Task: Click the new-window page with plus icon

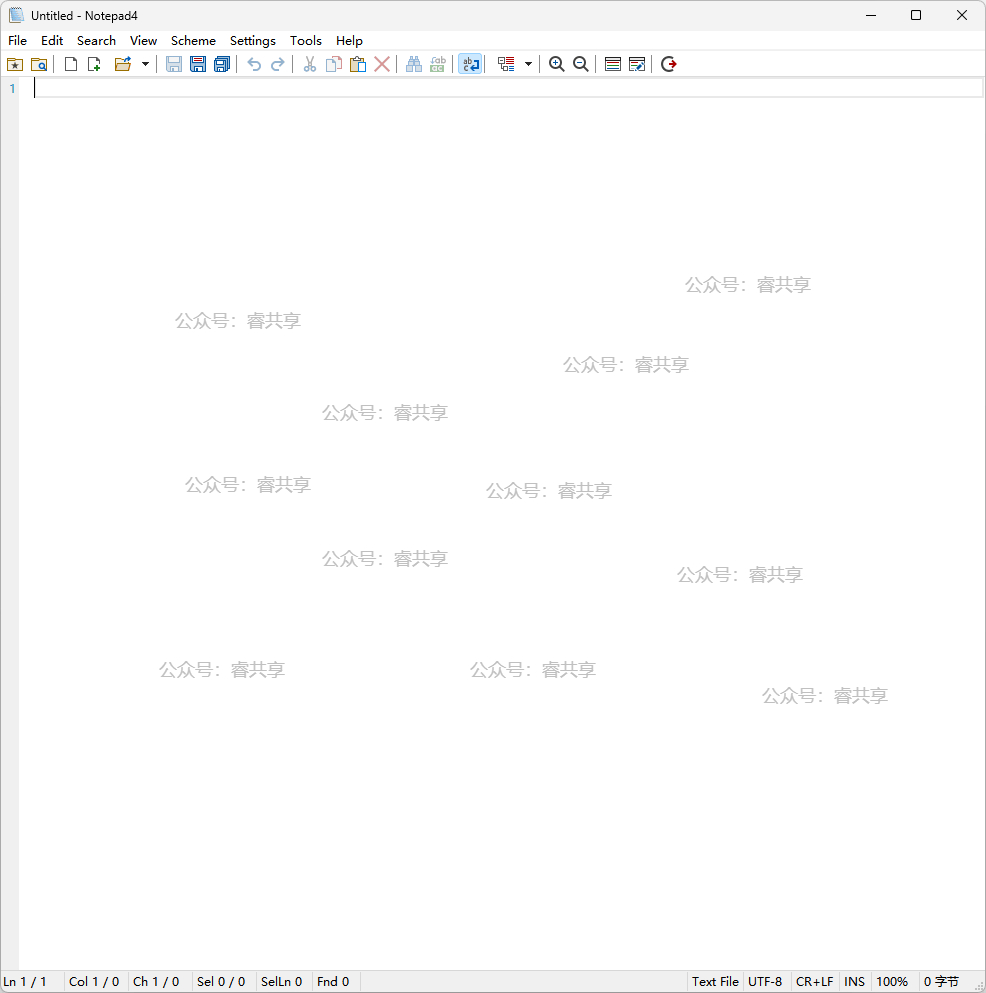Action: point(94,64)
